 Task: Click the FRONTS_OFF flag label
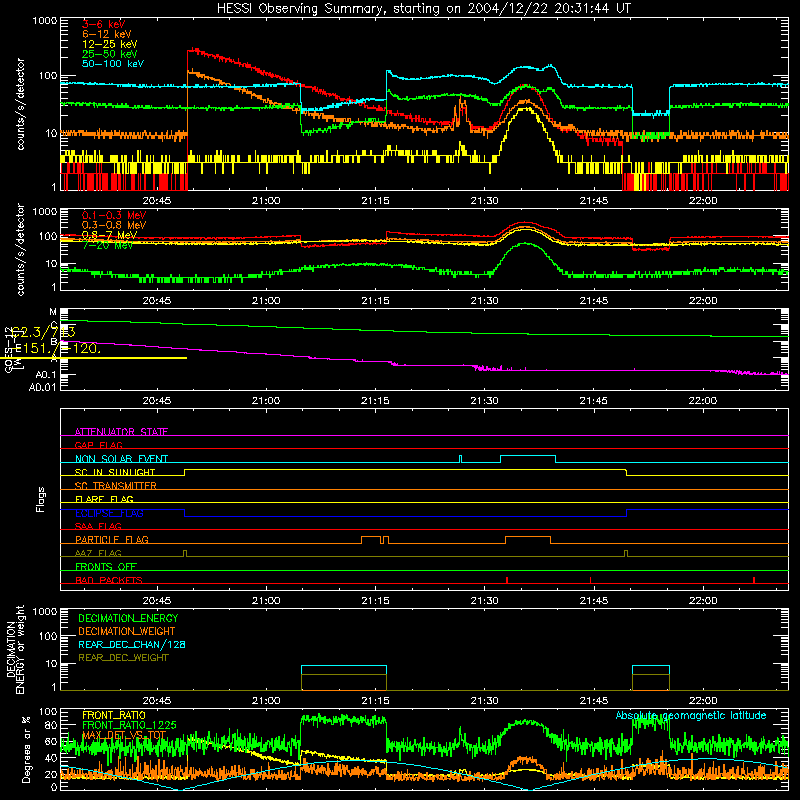click(106, 566)
